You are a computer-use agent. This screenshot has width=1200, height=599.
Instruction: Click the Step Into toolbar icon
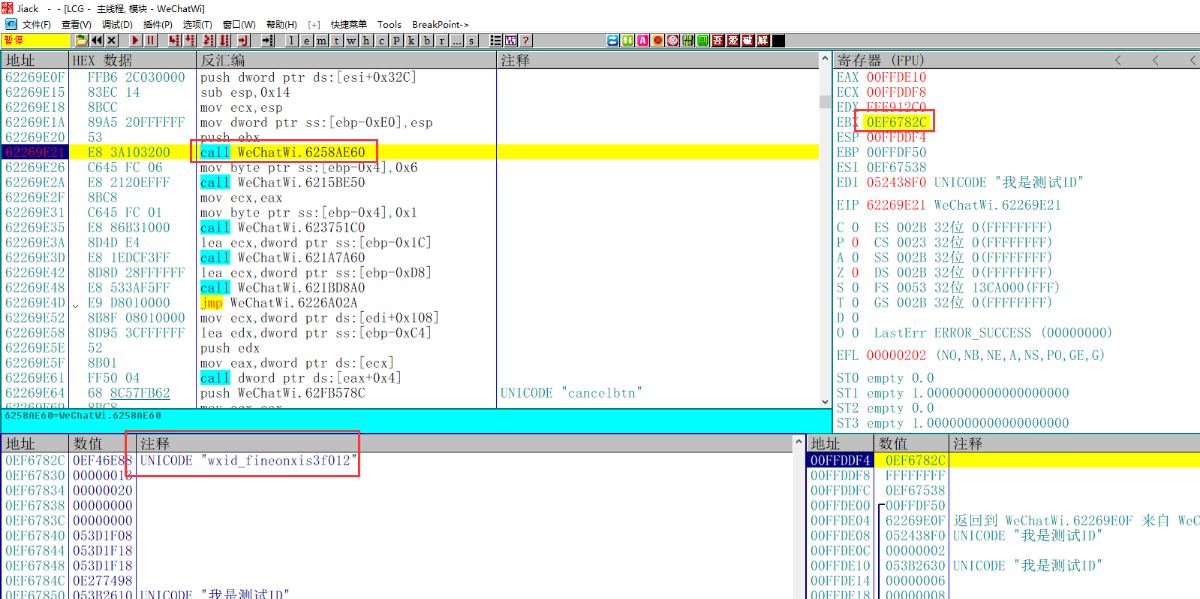[x=174, y=40]
